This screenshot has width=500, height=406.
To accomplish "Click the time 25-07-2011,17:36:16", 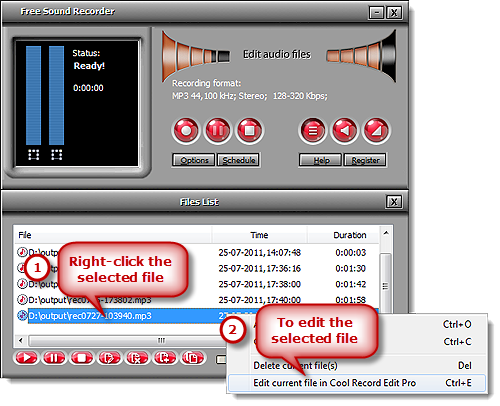I will point(260,268).
